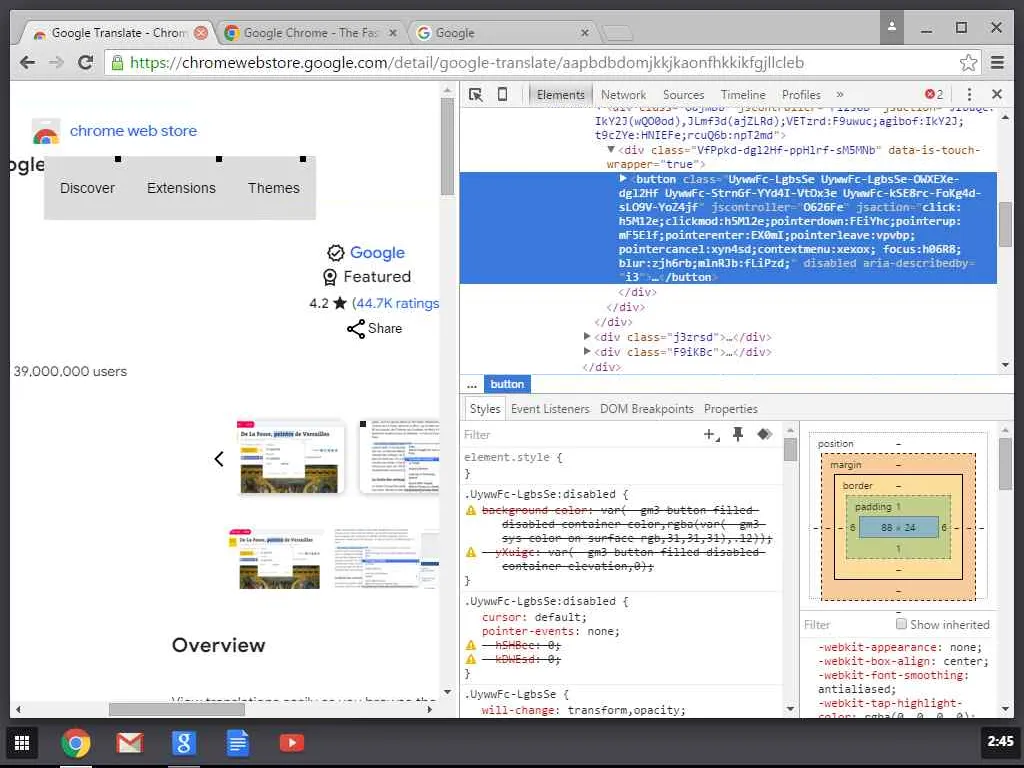Open Gmail from the taskbar
The image size is (1024, 768).
pyautogui.click(x=129, y=743)
